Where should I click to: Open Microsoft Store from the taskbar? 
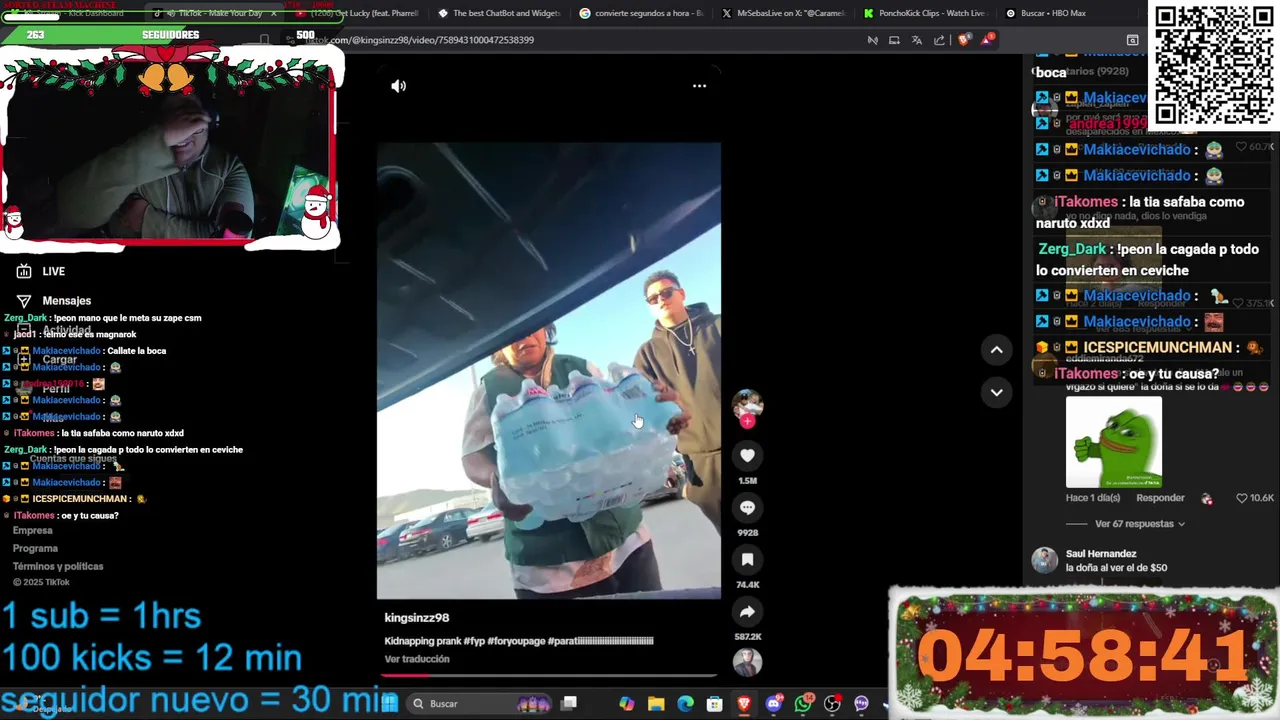pyautogui.click(x=714, y=704)
